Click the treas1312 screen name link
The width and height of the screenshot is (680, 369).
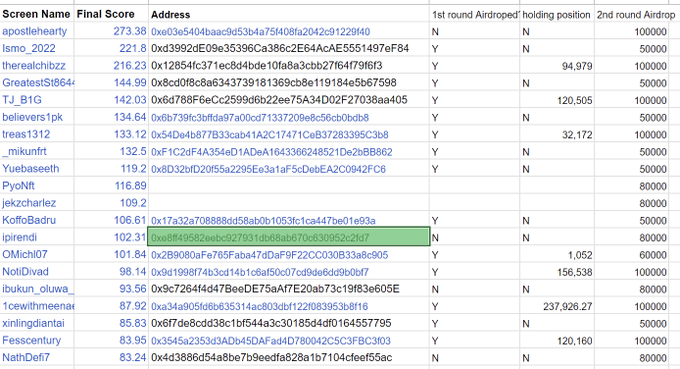coord(26,134)
